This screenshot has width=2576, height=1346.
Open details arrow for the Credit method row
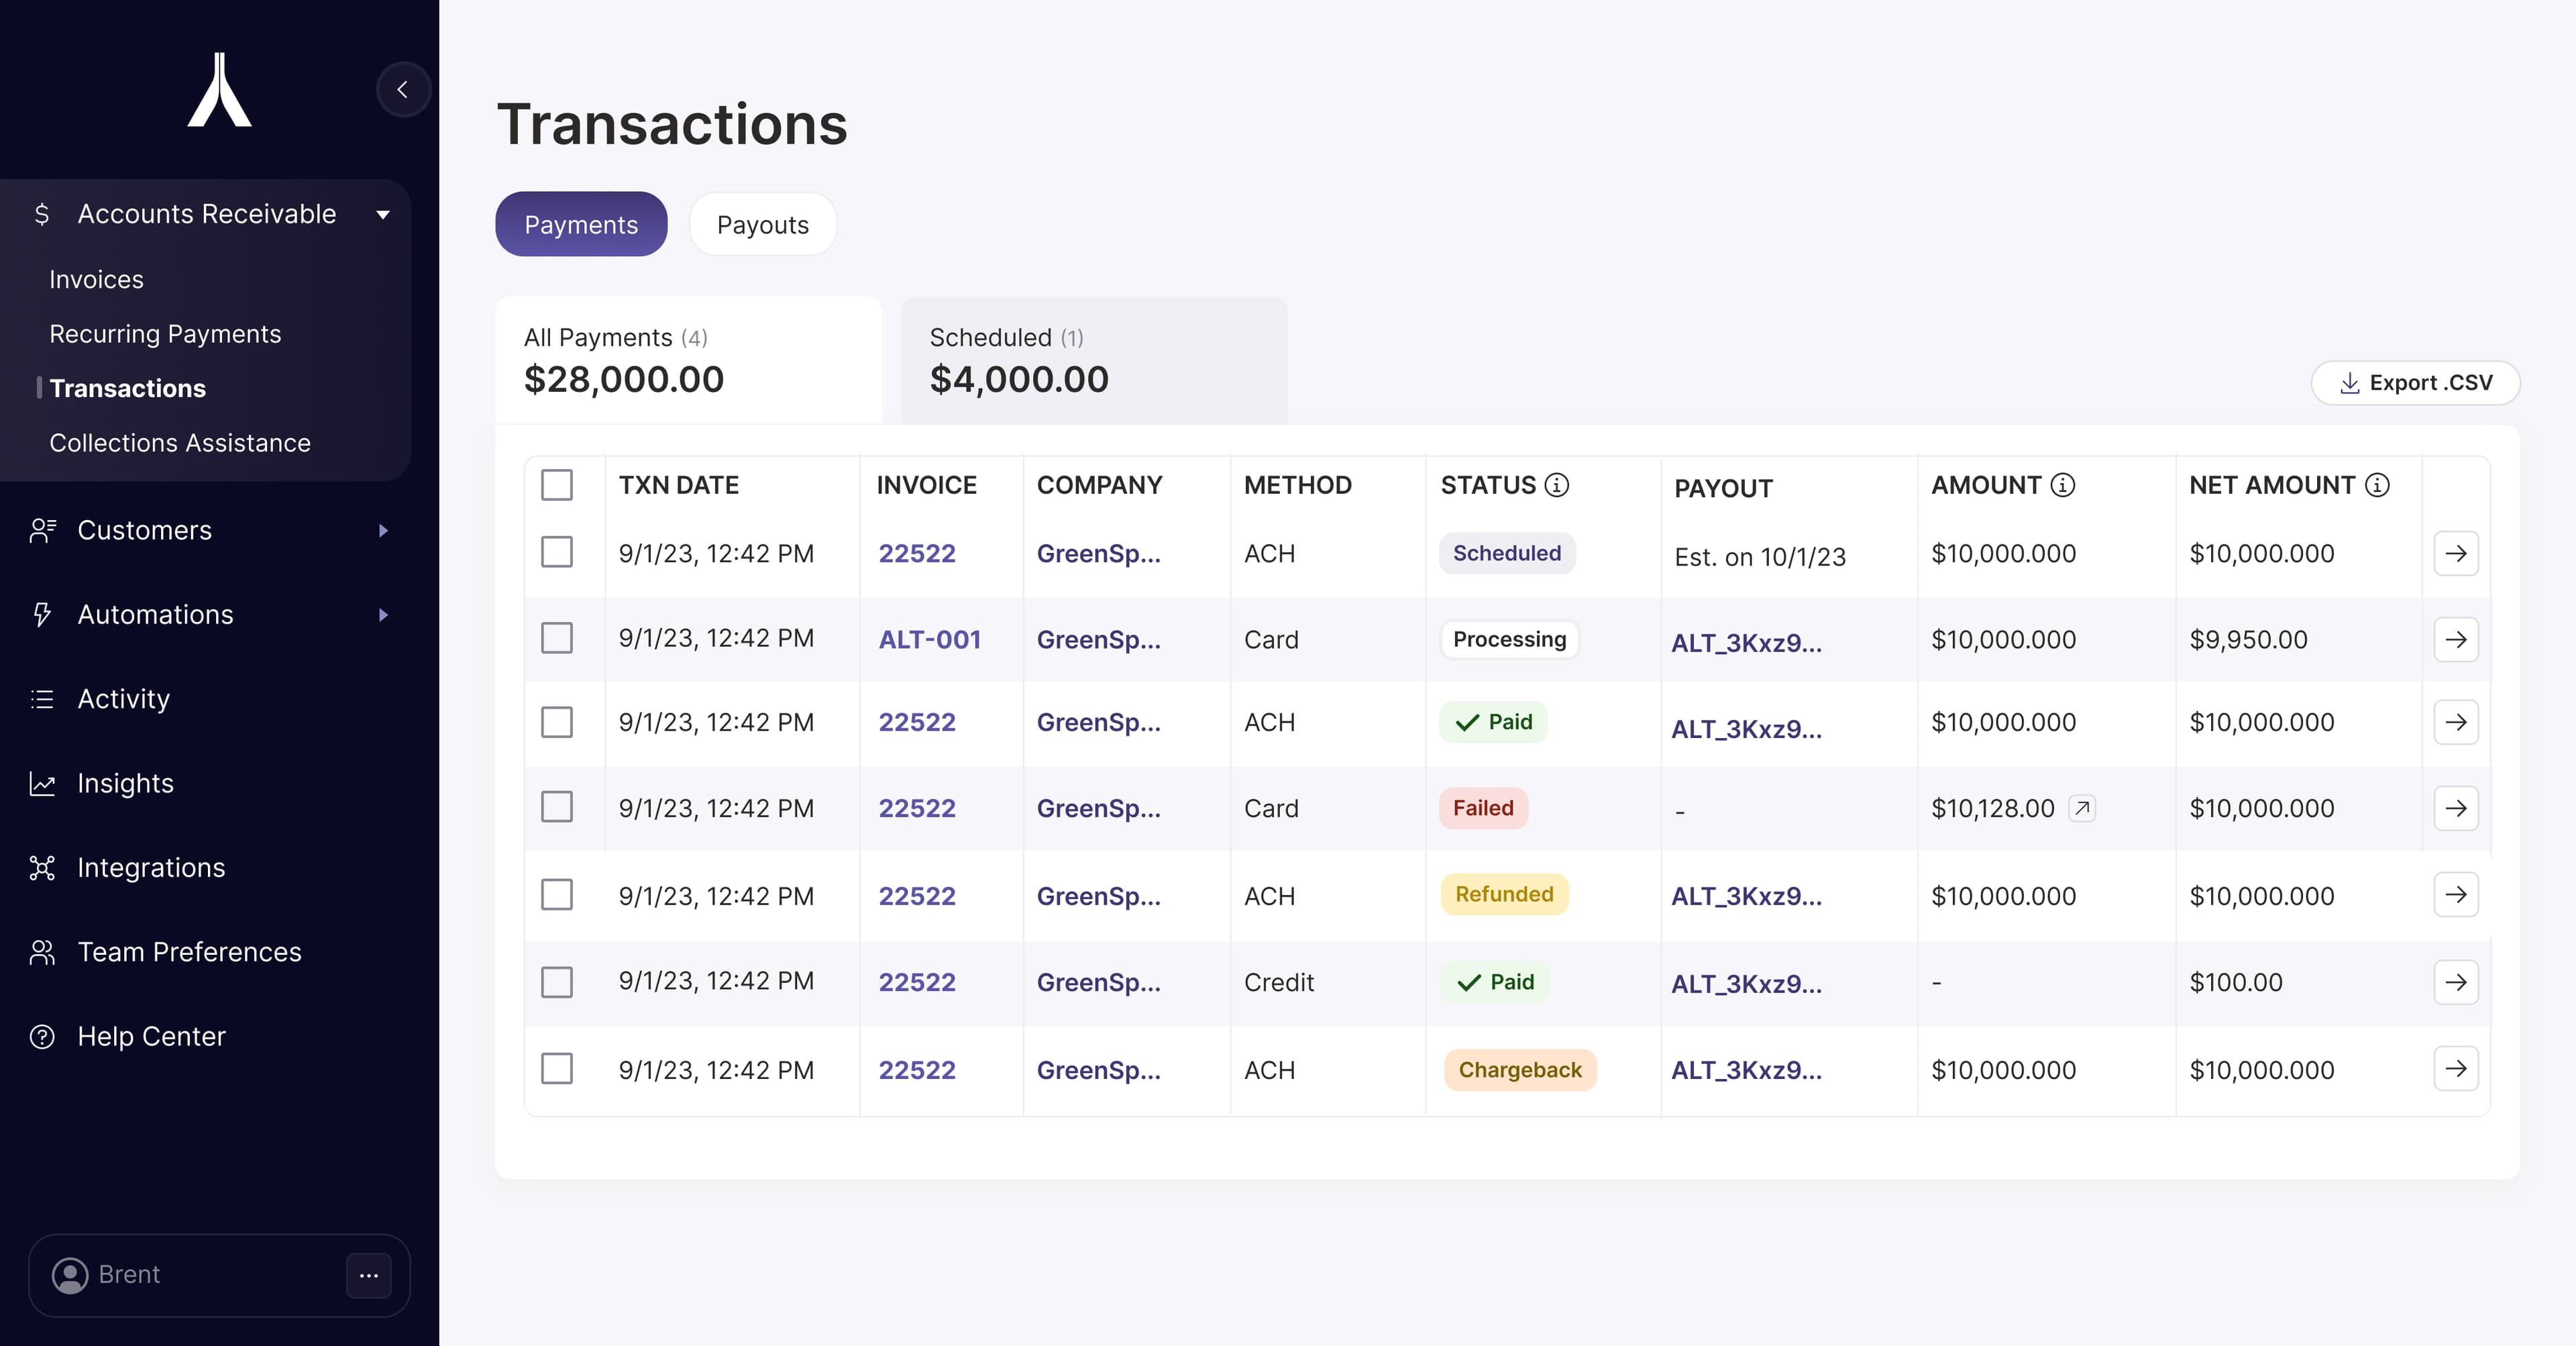pyautogui.click(x=2456, y=982)
